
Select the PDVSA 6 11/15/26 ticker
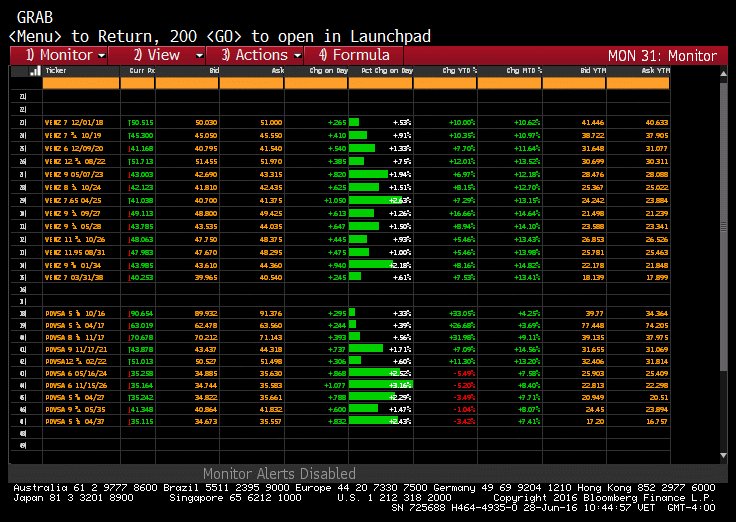76,385
